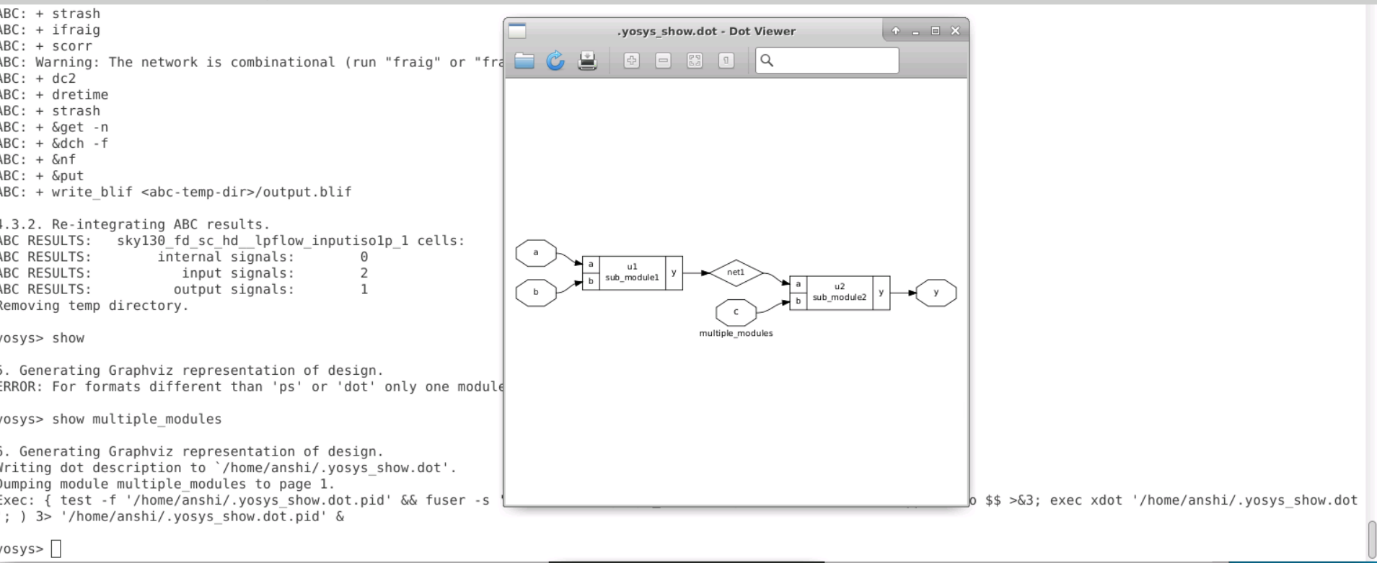
Task: Click the 'multiple_modules' graph label
Action: [736, 333]
